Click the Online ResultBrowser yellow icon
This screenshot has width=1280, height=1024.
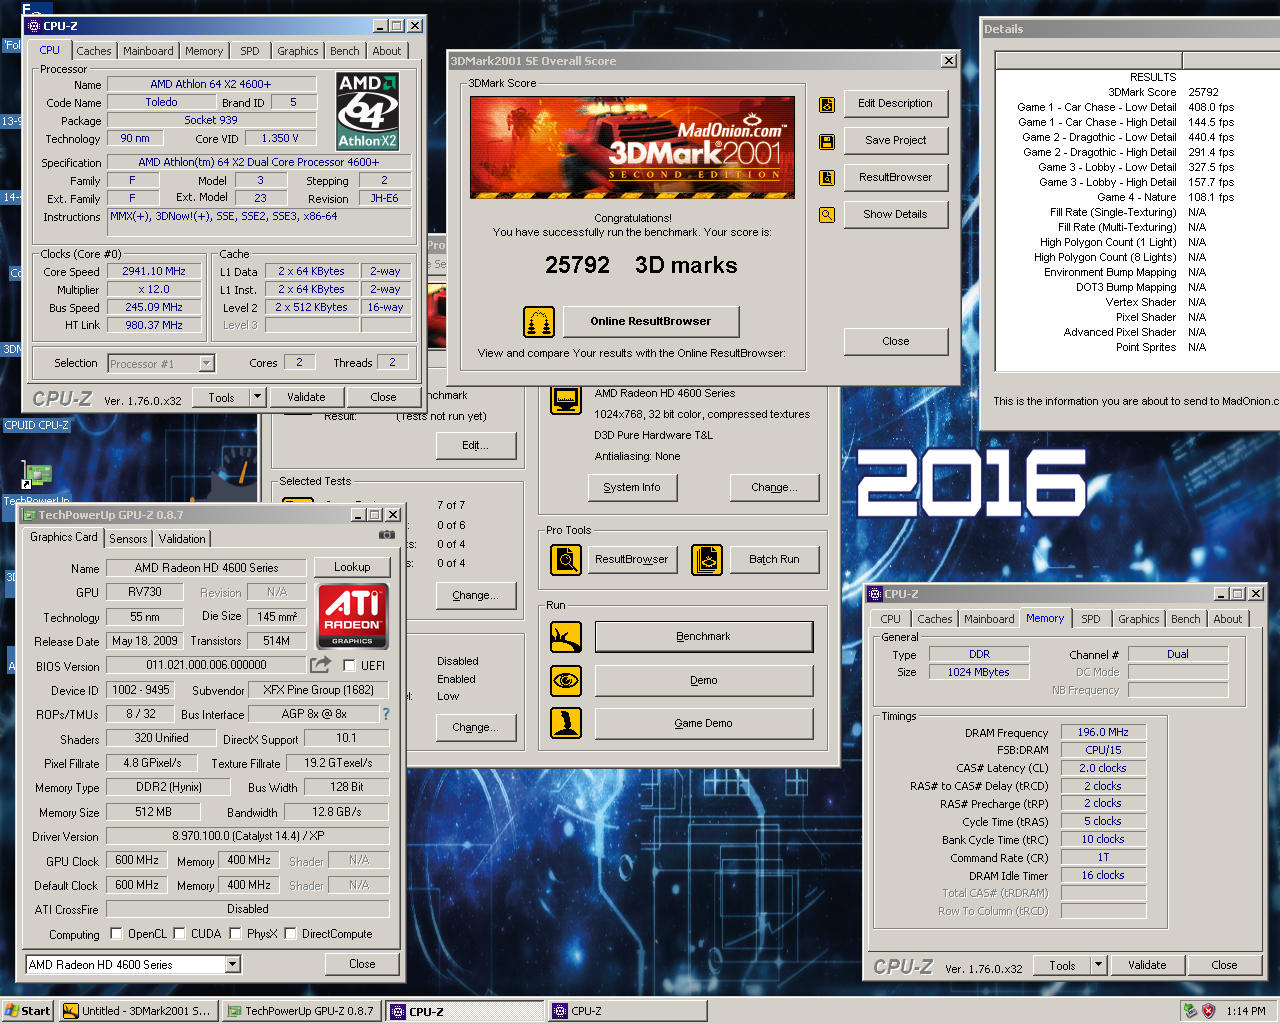tap(539, 322)
